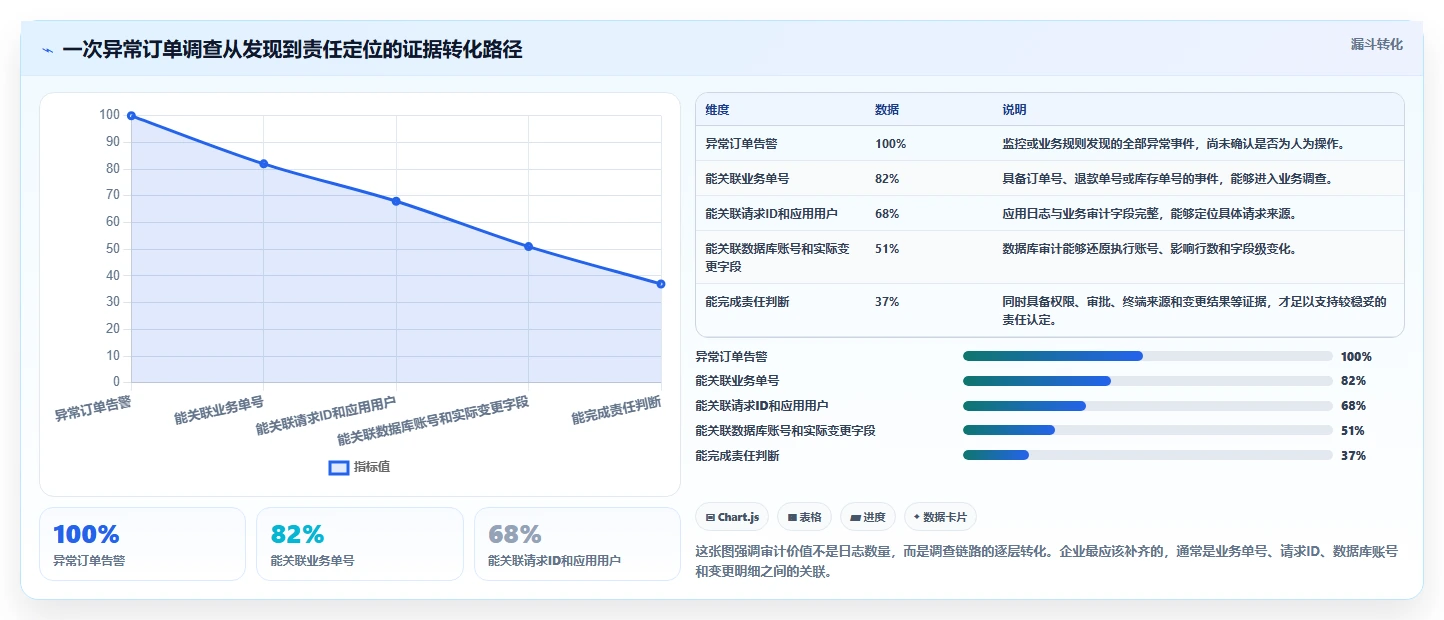This screenshot has width=1444, height=620.
Task: Click the 82% value in the table
Action: coord(887,178)
